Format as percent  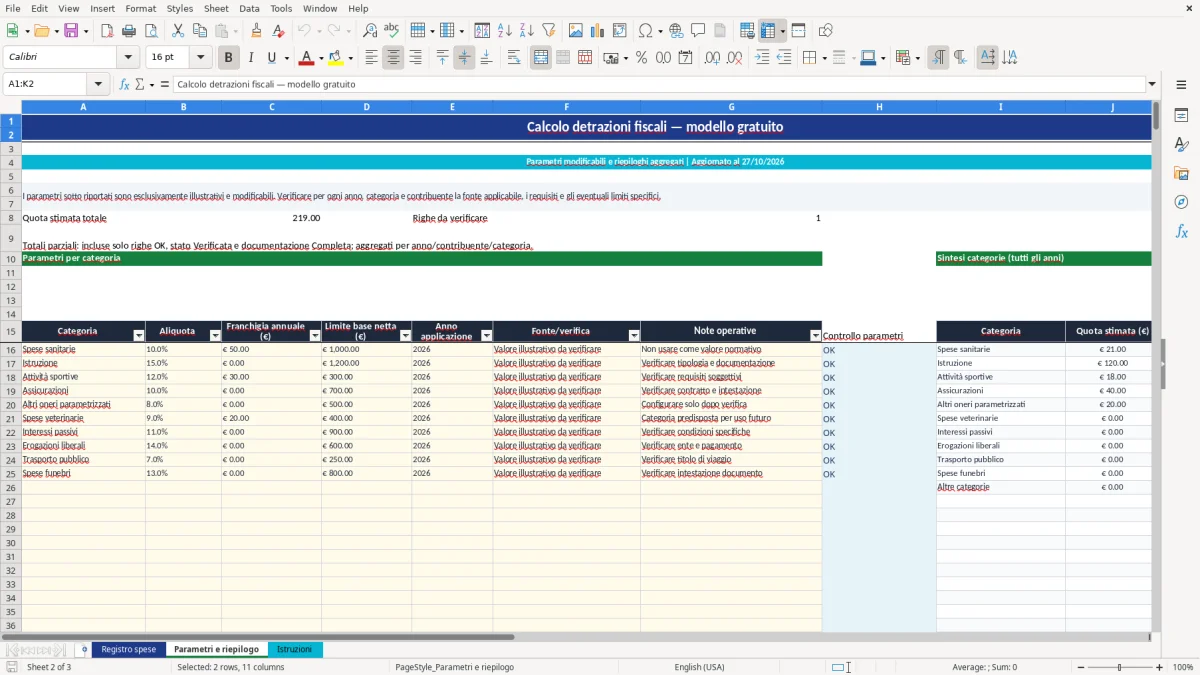pos(641,58)
